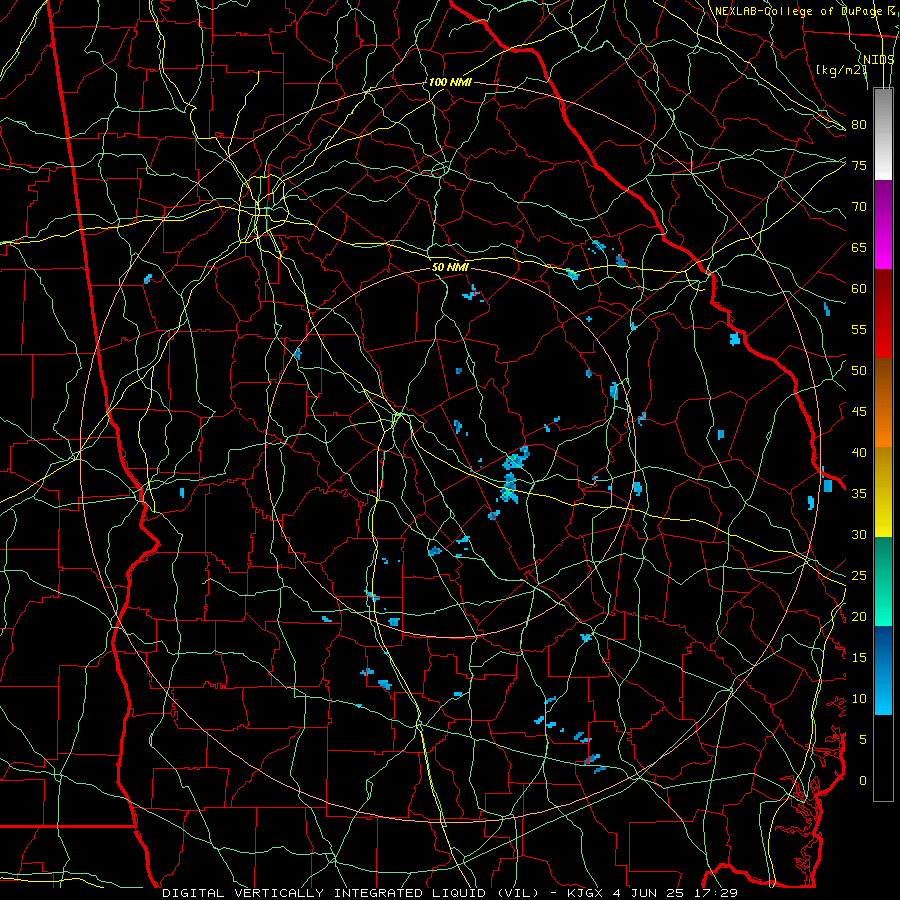Click the 50 value on the color scale
The height and width of the screenshot is (900, 900).
point(859,371)
